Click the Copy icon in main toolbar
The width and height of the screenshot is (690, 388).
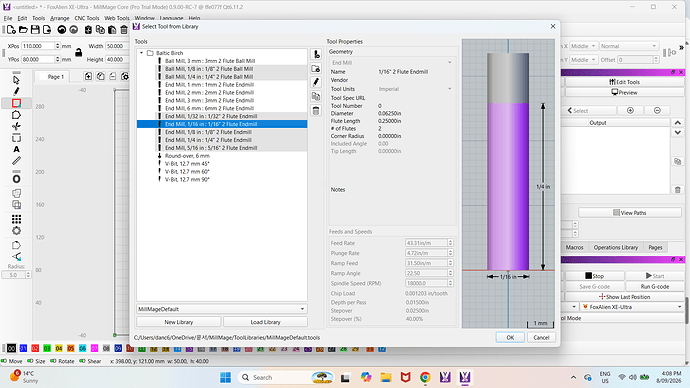pyautogui.click(x=100, y=29)
